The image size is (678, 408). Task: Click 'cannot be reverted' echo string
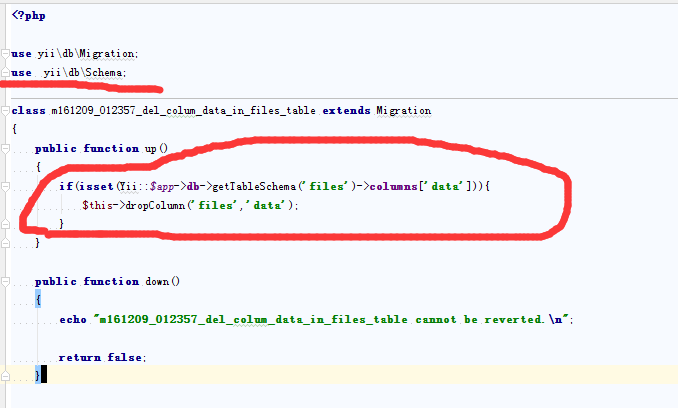coord(479,320)
